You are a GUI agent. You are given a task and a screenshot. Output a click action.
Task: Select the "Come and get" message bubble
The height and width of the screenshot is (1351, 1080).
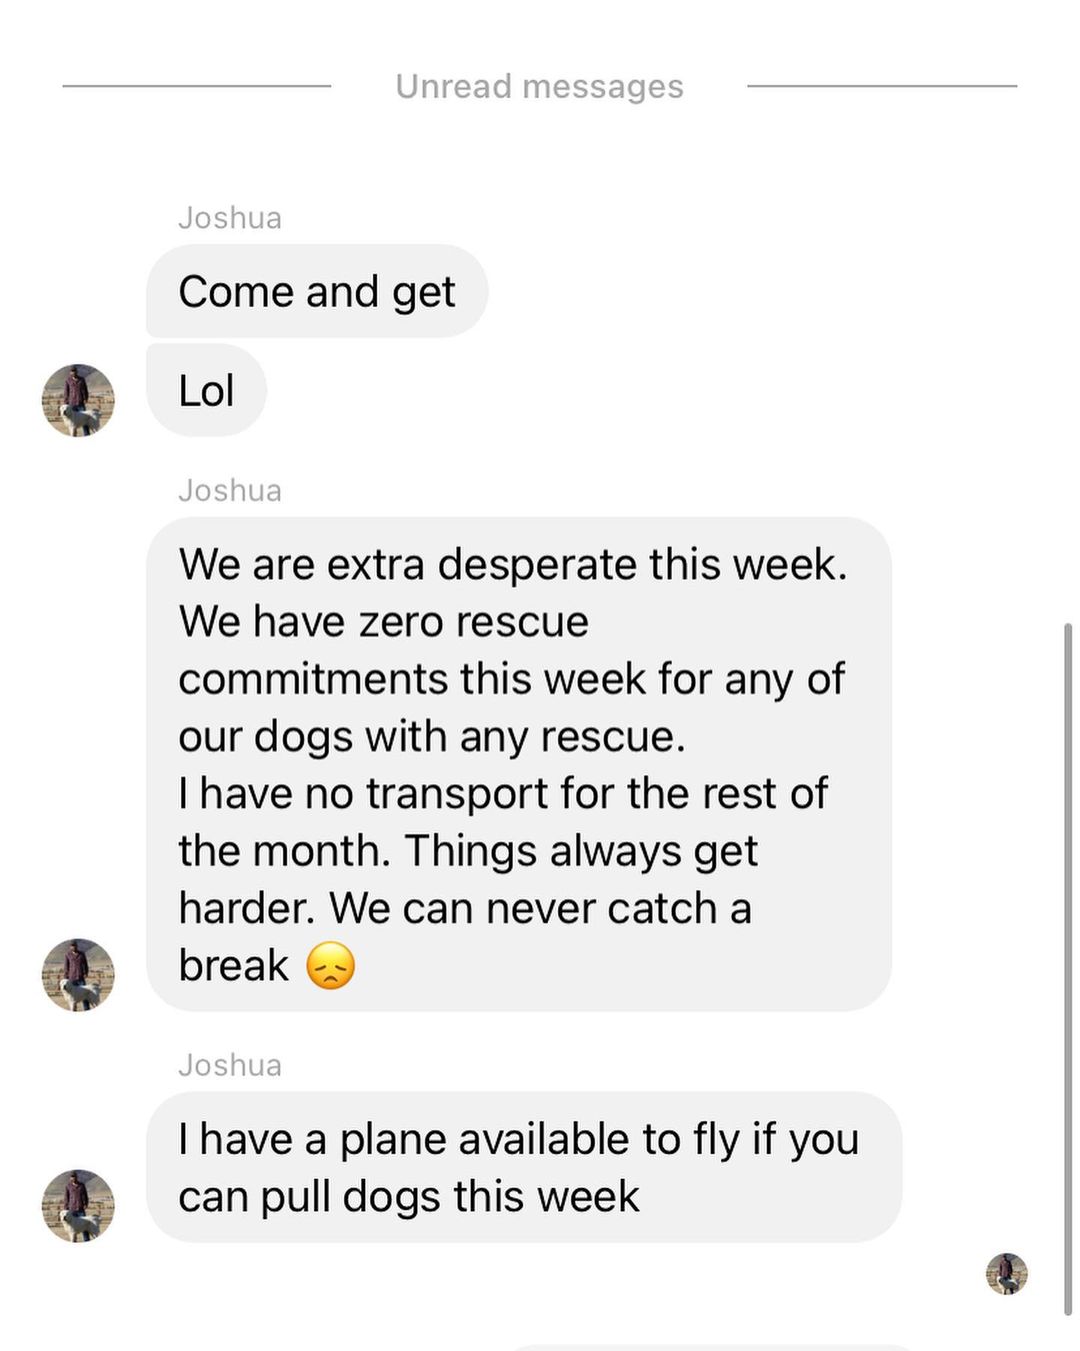tap(317, 292)
